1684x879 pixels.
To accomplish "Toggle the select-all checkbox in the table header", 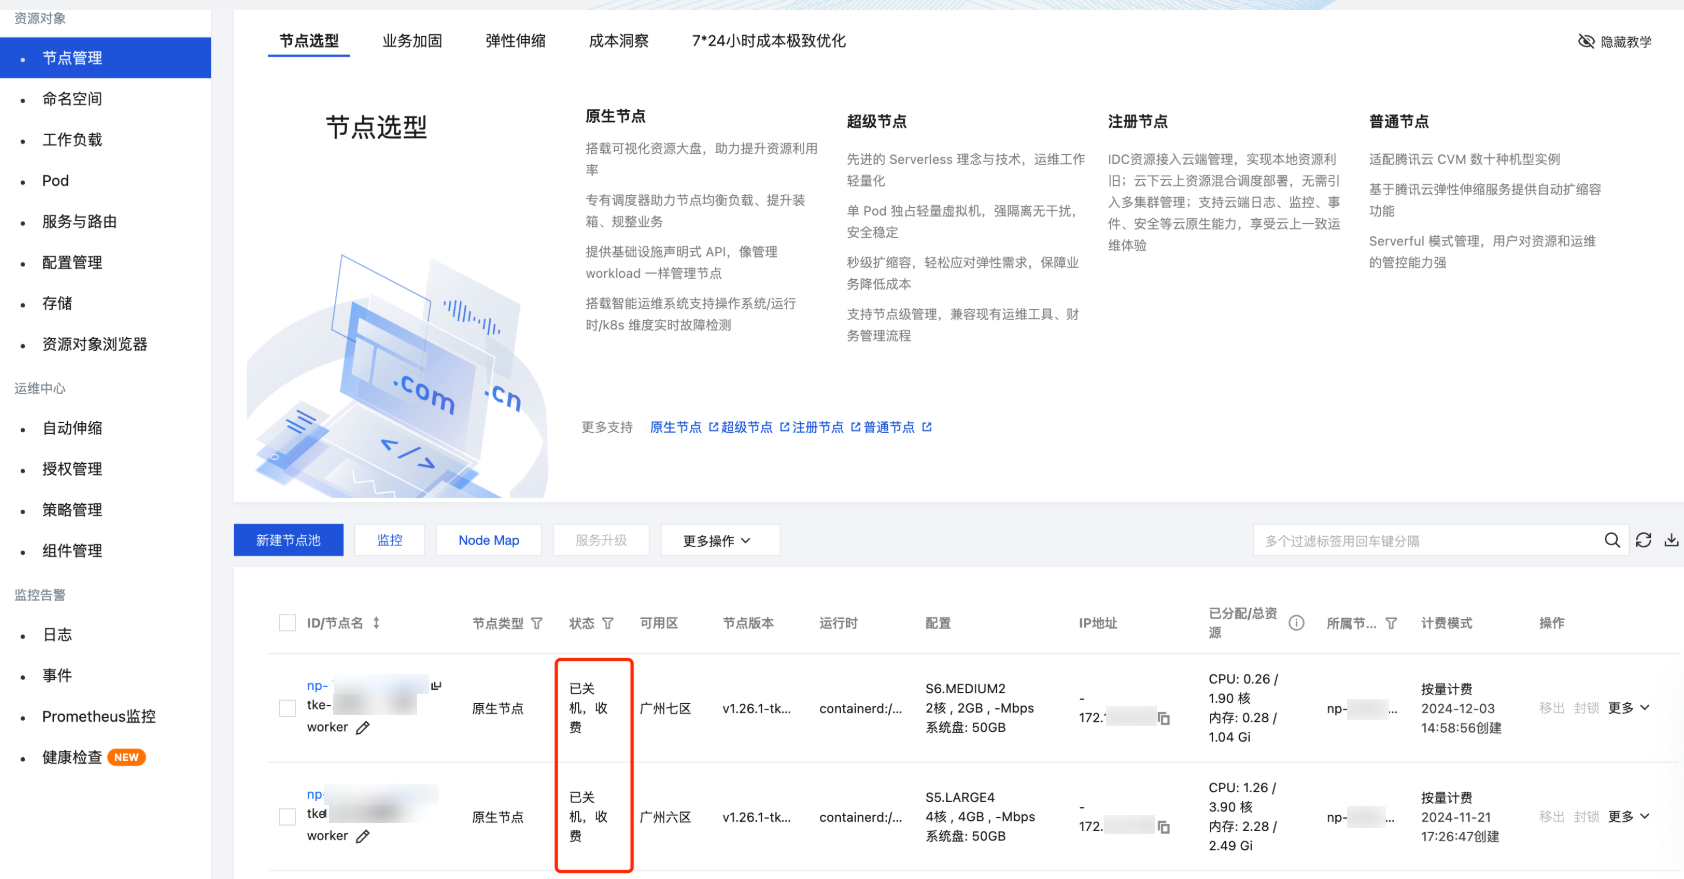I will pos(287,623).
